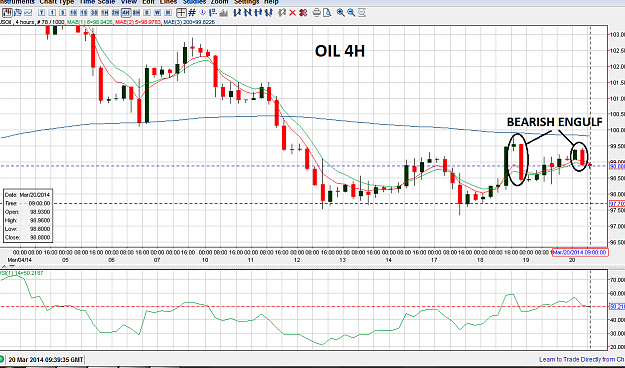Click the 'Mar/04/14' date on time axis
This screenshot has width=625, height=368.
(x=19, y=260)
